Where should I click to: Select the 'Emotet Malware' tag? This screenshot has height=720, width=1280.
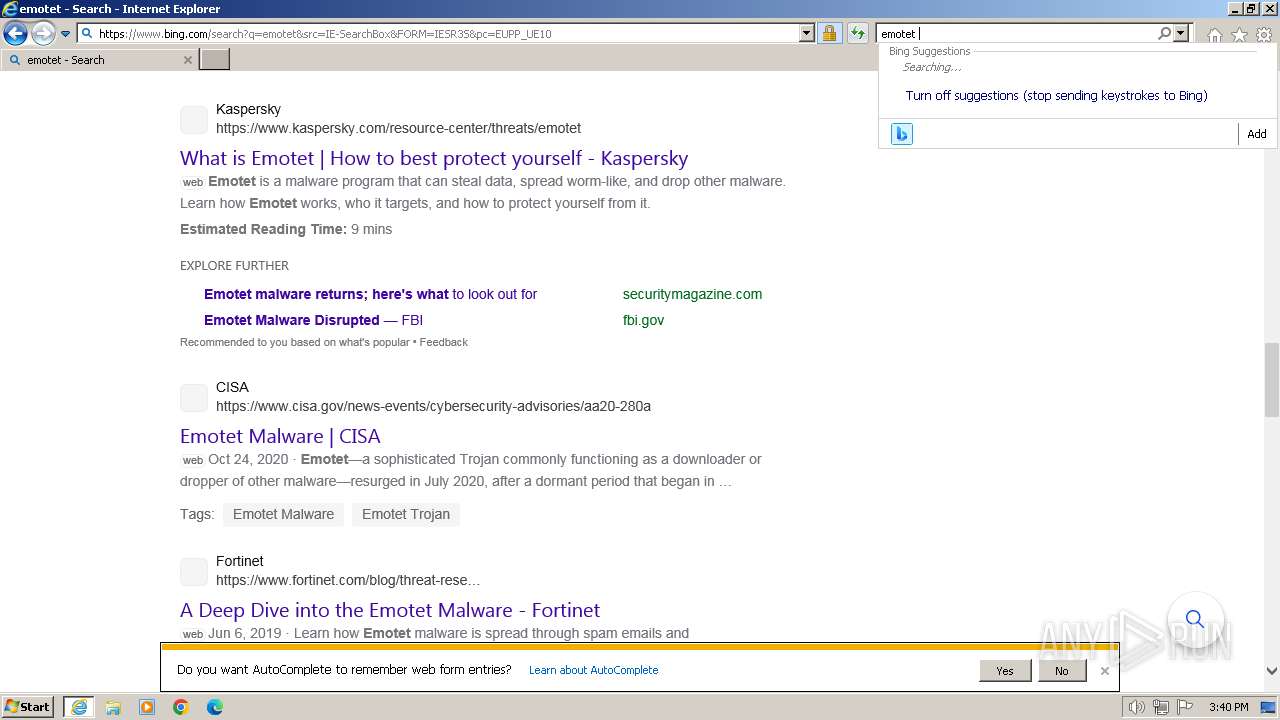283,514
